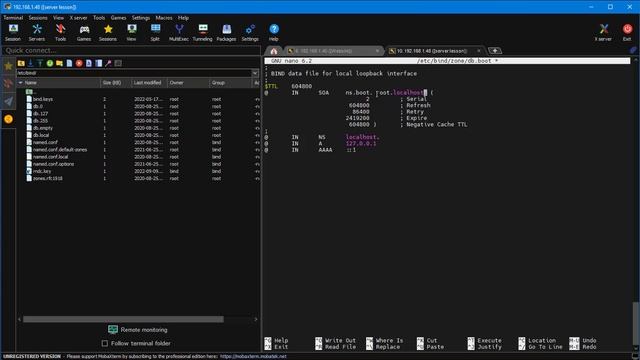Click the X server button
Screen dimensions: 640x360
click(x=603, y=33)
